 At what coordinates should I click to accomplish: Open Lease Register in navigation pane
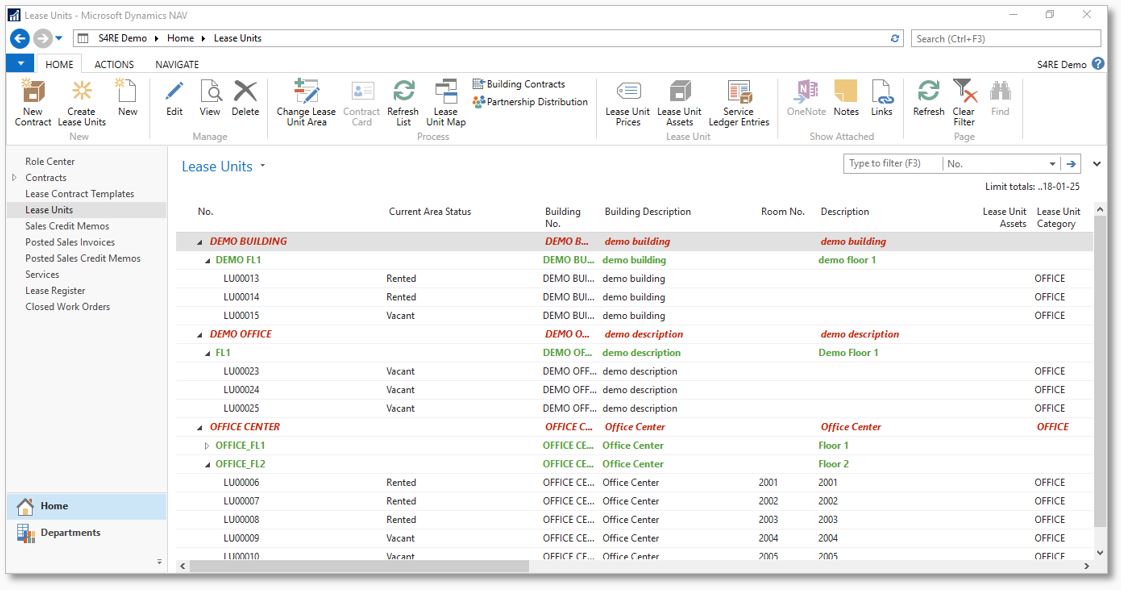(x=55, y=290)
